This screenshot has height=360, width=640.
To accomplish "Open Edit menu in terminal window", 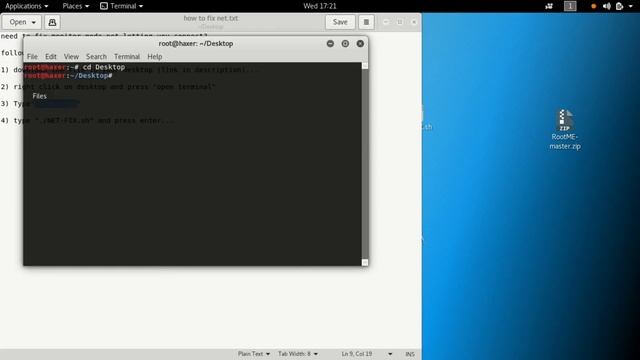I will [x=51, y=56].
